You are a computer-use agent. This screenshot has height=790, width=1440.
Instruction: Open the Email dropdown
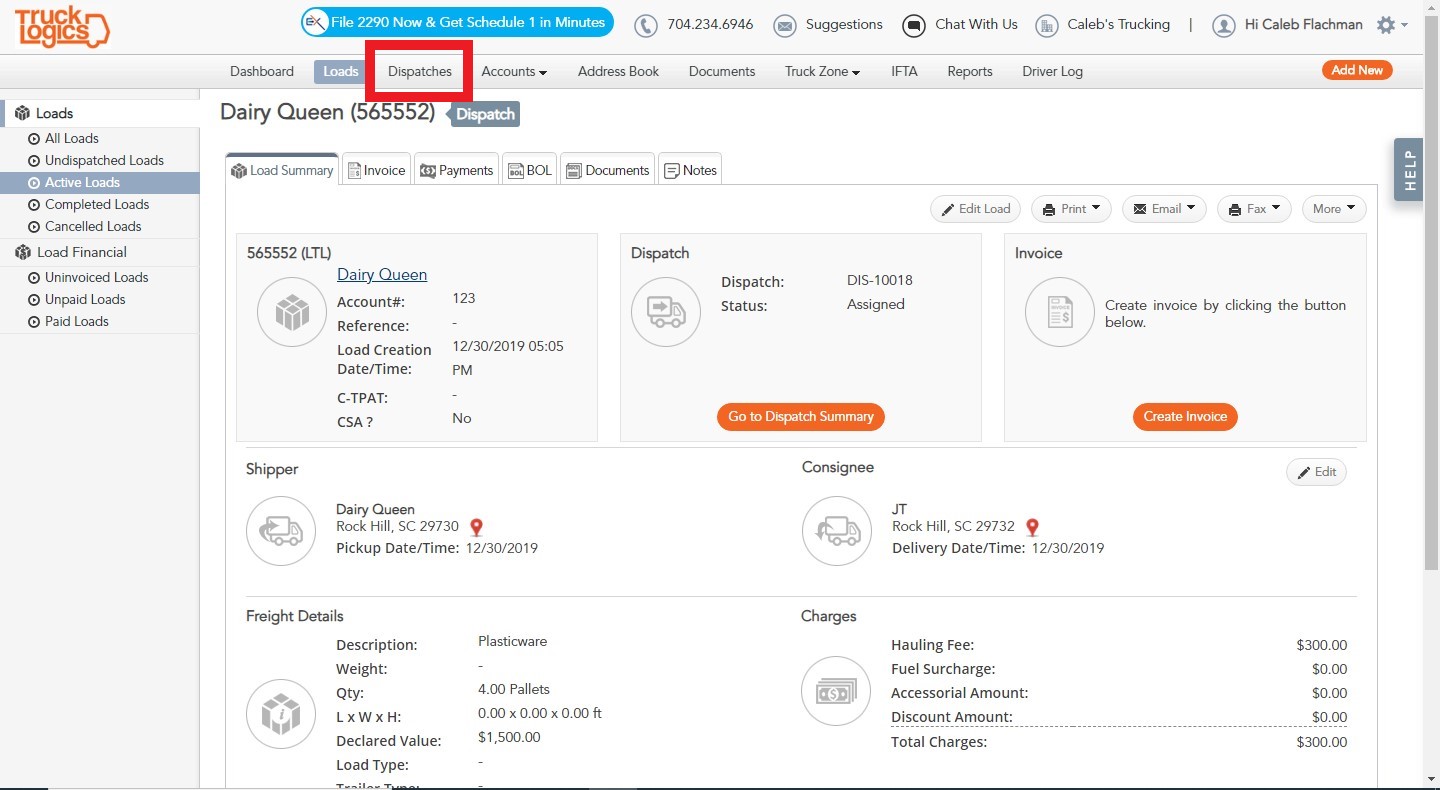point(1165,209)
